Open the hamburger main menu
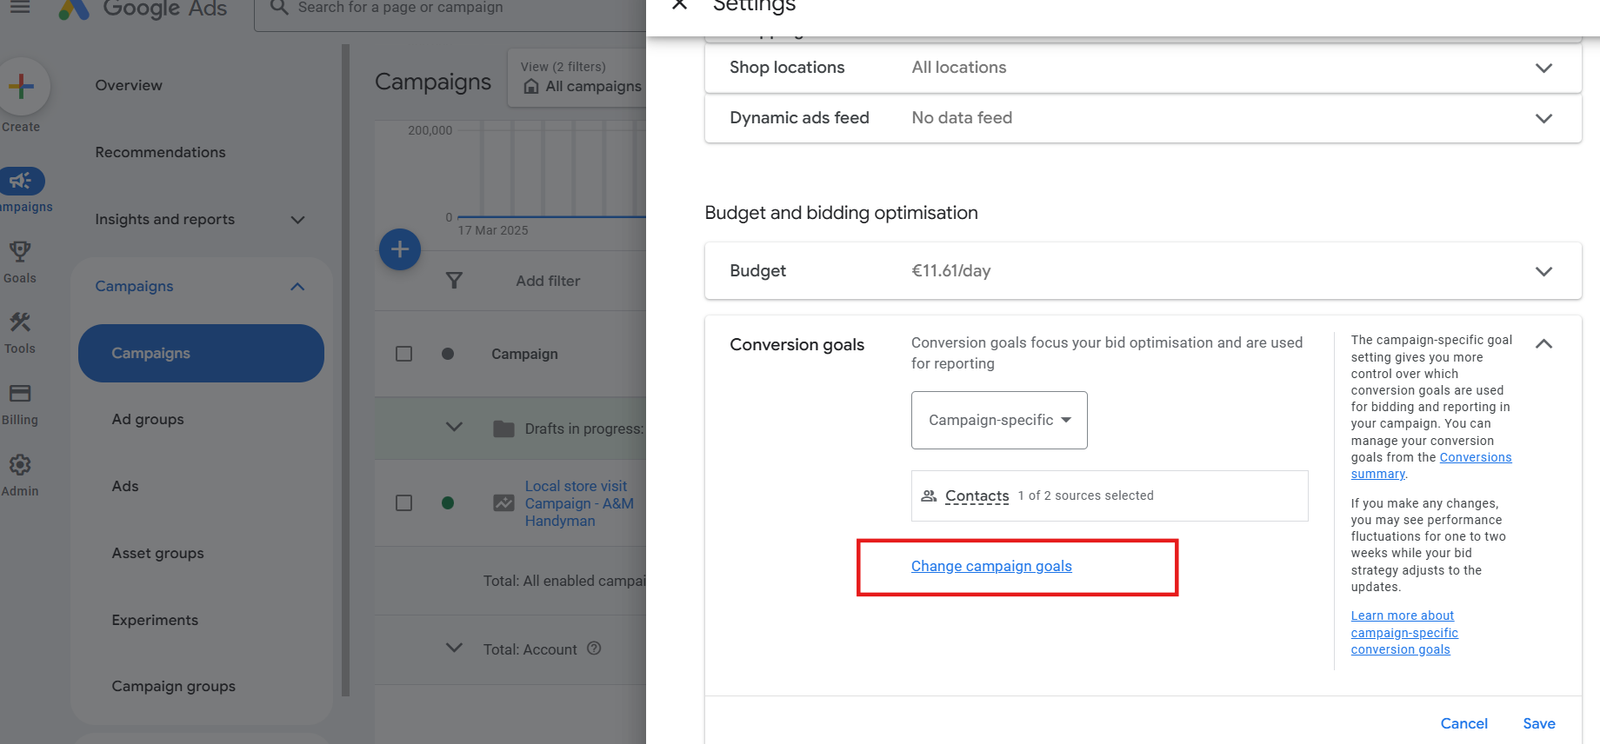Screen dimensions: 1600x744 pyautogui.click(x=20, y=6)
